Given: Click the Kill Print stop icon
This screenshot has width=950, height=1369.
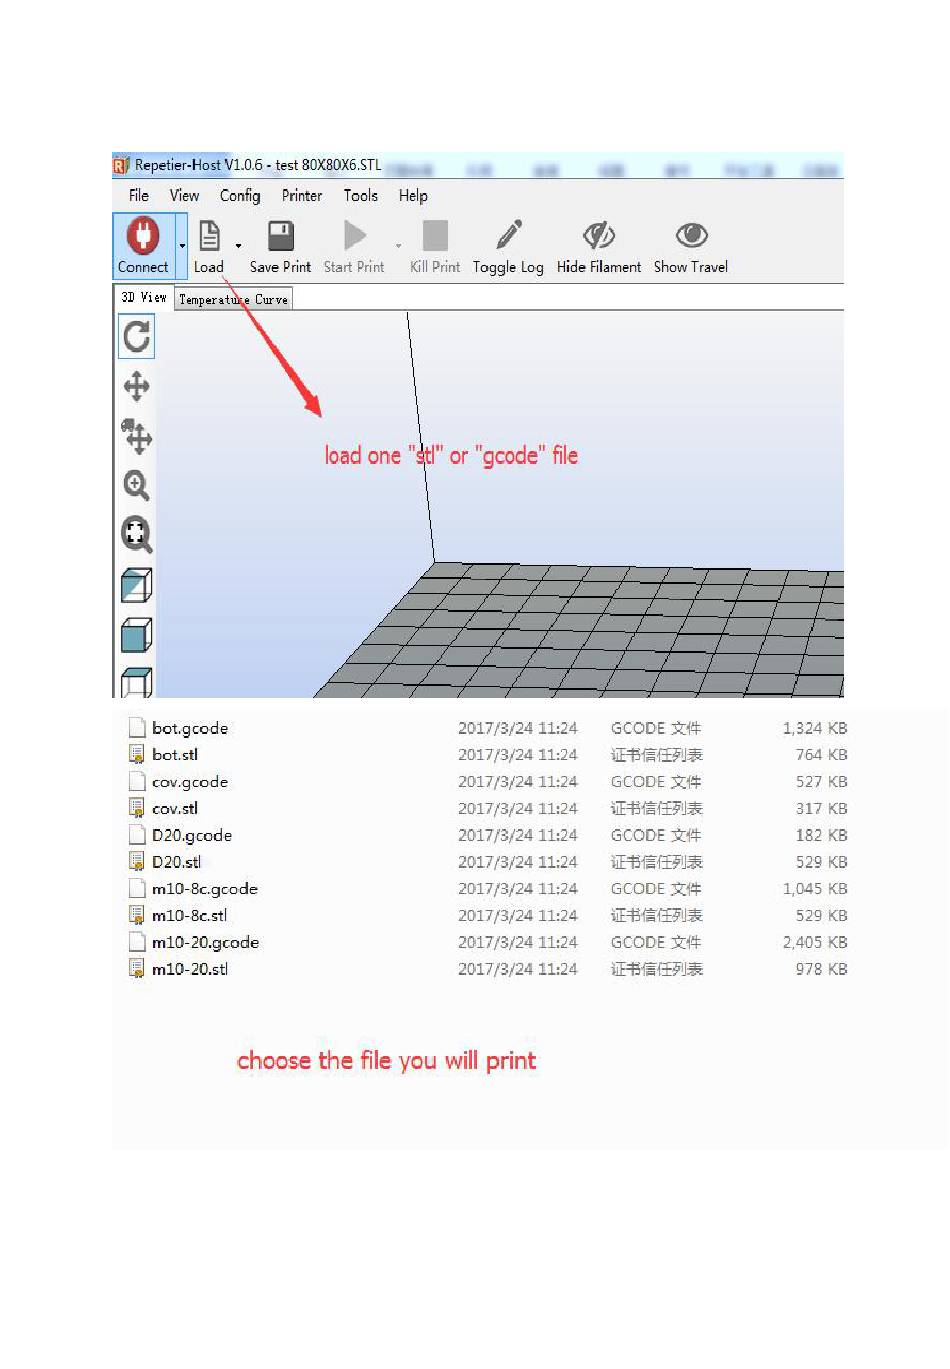Looking at the screenshot, I should point(435,236).
